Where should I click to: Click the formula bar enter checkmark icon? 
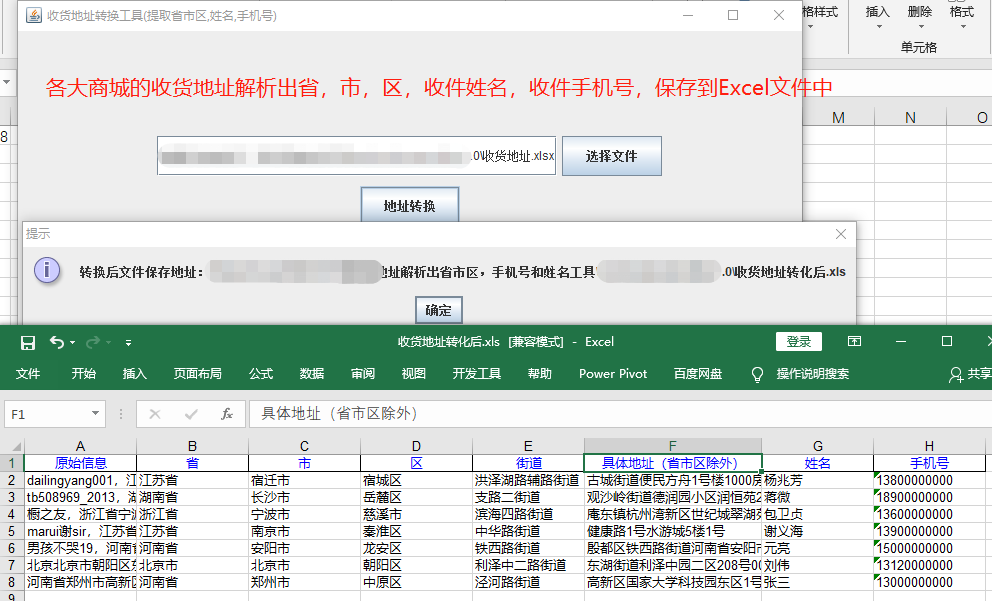pyautogui.click(x=191, y=413)
